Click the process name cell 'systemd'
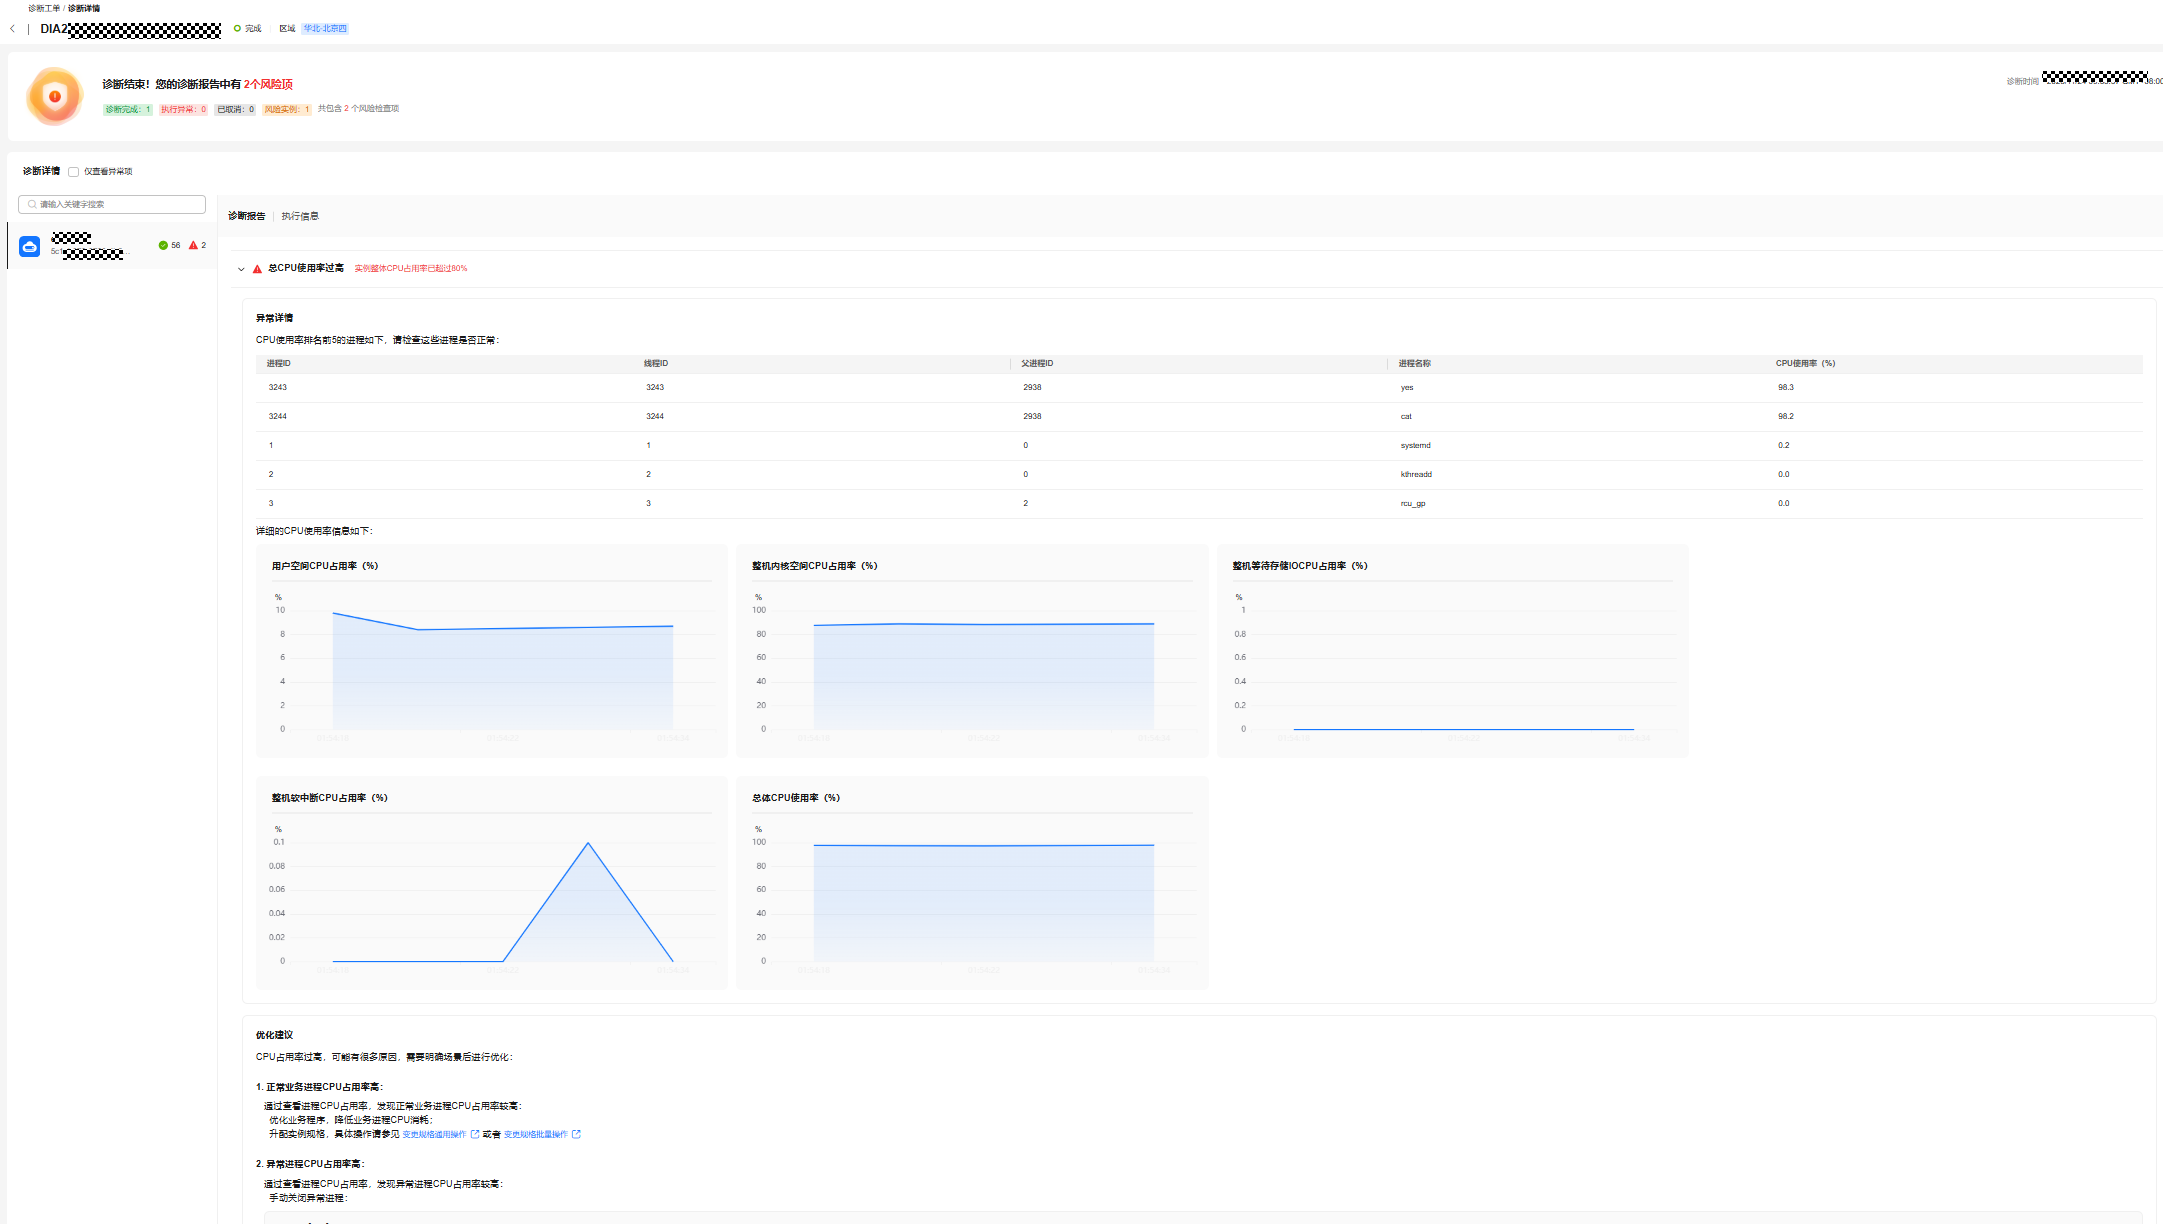The height and width of the screenshot is (1224, 2163). [x=1415, y=446]
